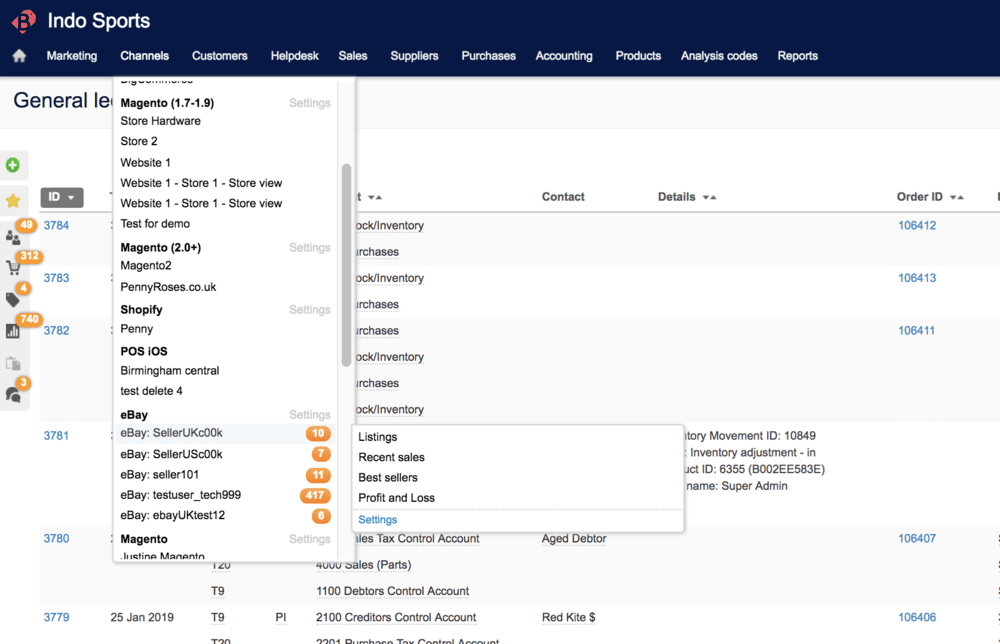Sort by the Details column arrows
Image resolution: width=1000 pixels, height=644 pixels.
(709, 198)
